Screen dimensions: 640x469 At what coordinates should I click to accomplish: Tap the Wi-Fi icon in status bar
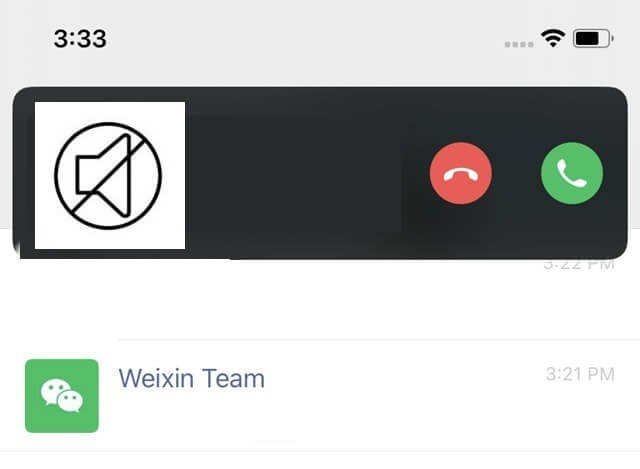click(x=553, y=39)
